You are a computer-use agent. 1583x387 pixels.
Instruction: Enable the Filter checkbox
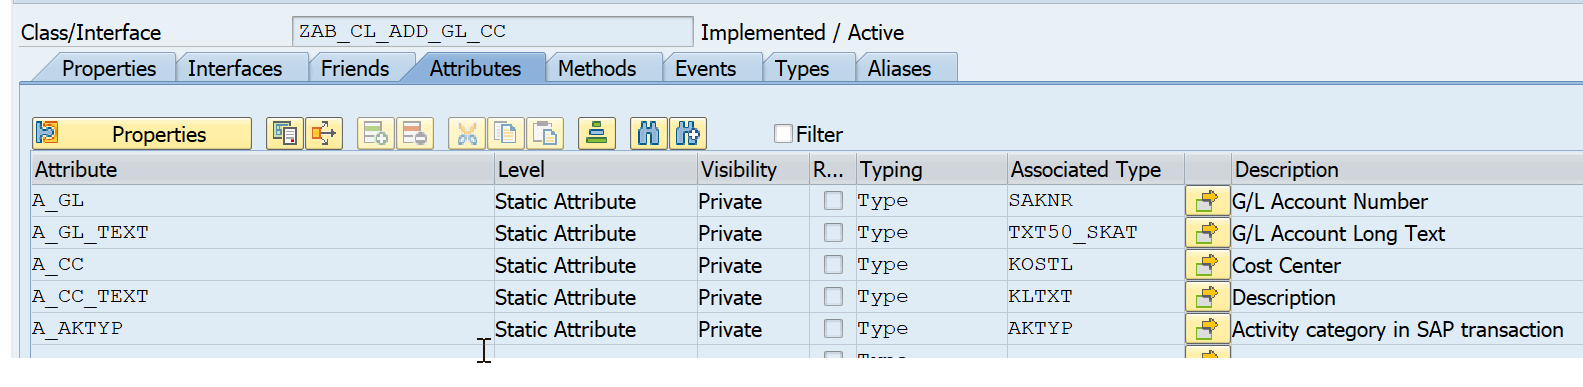(x=784, y=134)
